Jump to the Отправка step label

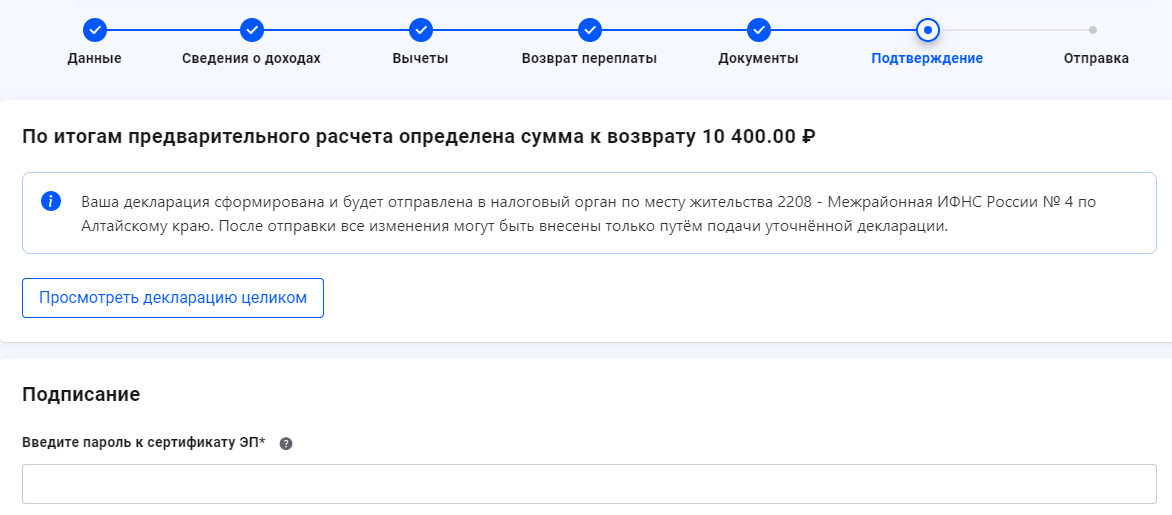coord(1096,58)
